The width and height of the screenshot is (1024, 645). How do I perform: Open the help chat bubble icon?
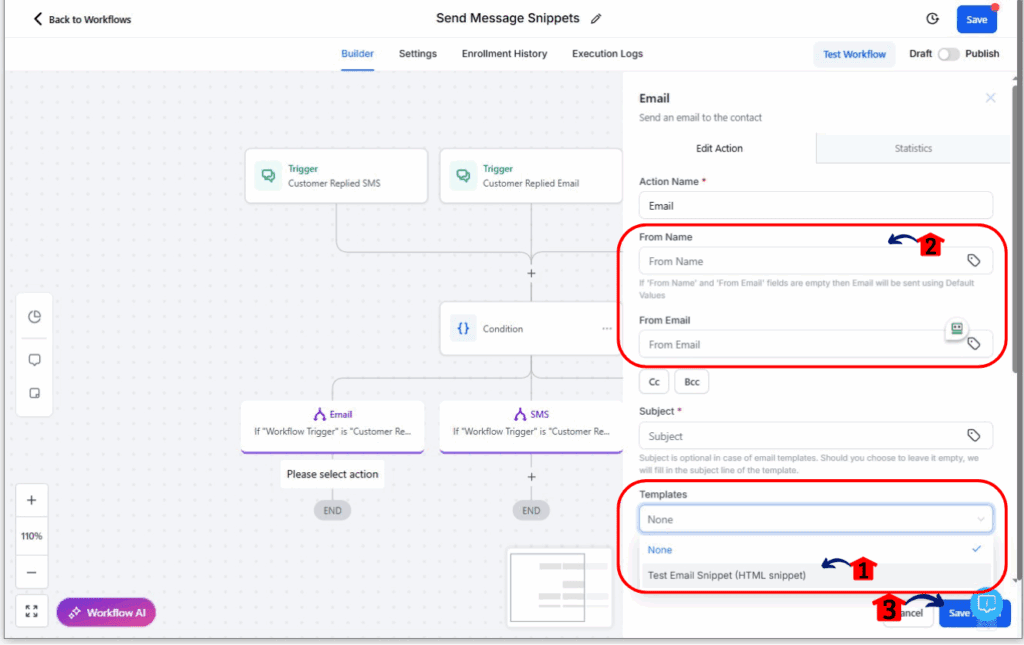[986, 604]
